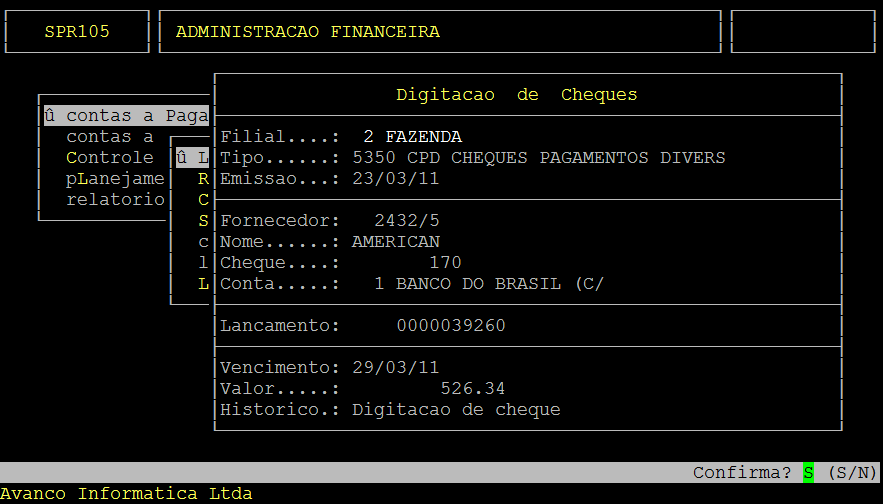Click the Filial field value '2 FAZENDA'
The image size is (883, 504).
click(x=412, y=137)
